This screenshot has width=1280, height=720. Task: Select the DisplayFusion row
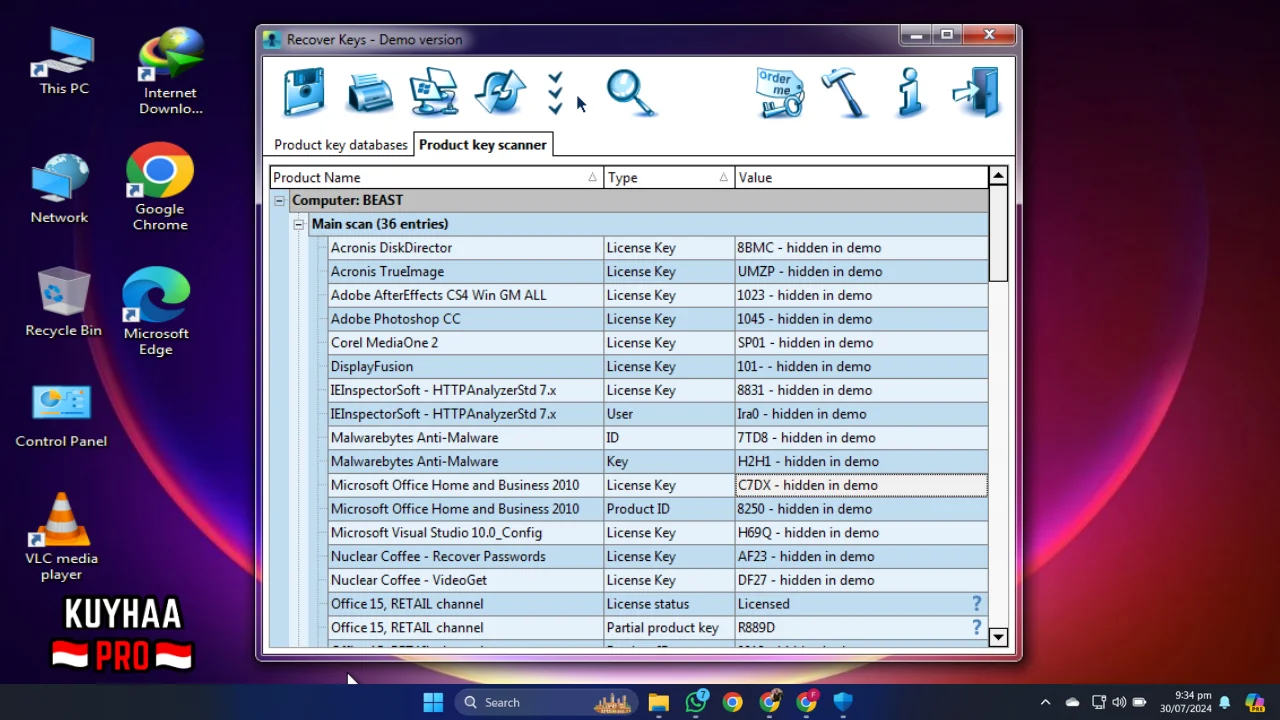click(658, 367)
